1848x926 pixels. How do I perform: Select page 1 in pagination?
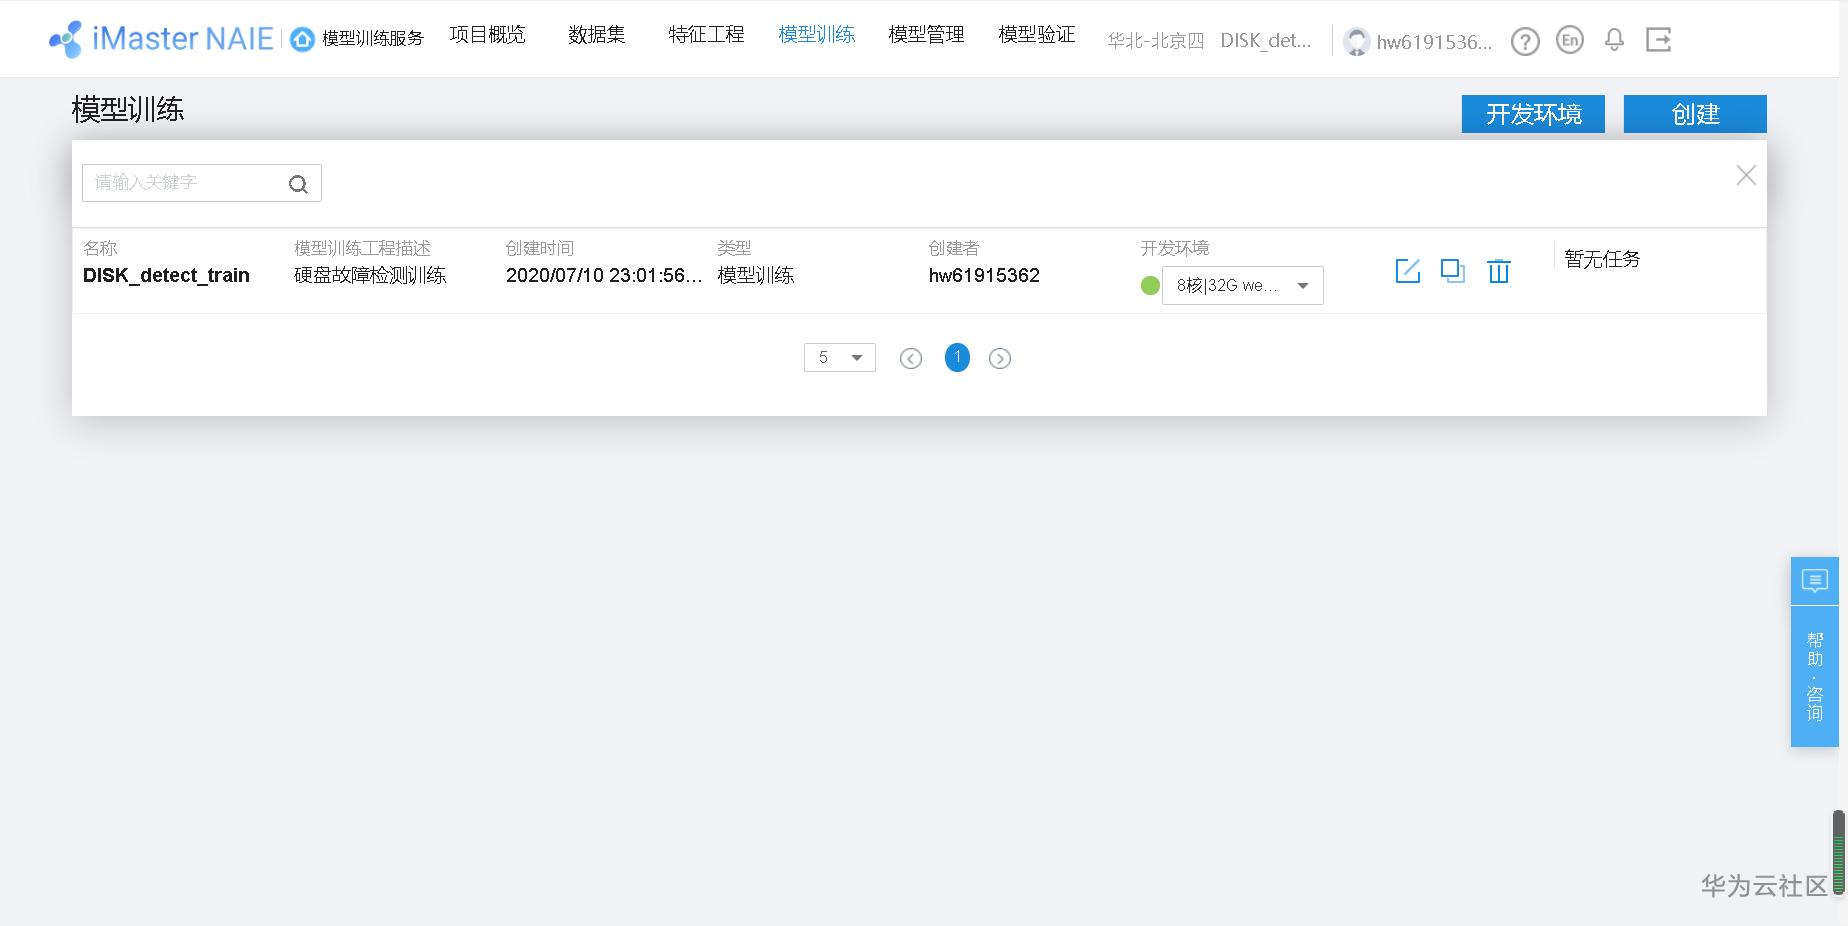(x=957, y=358)
